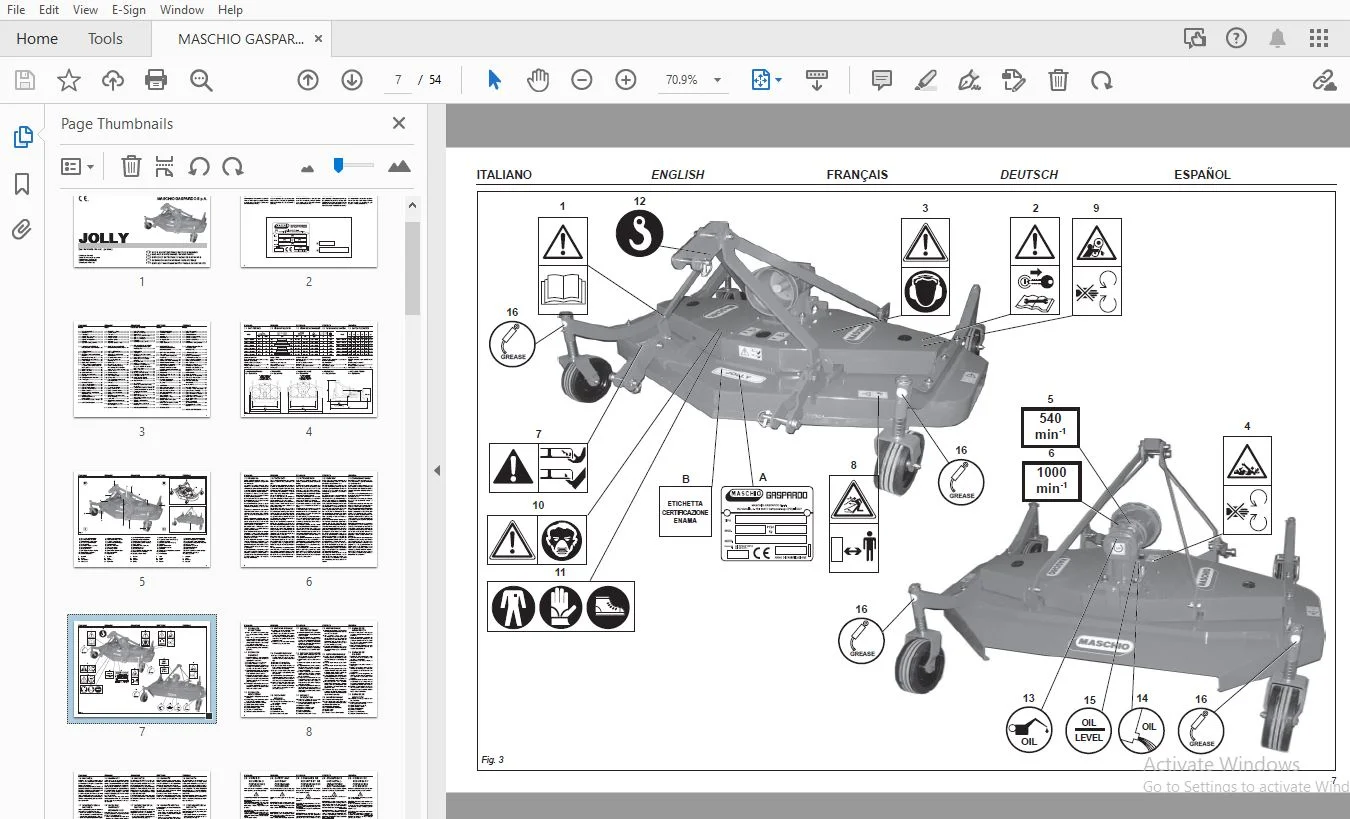Screen dimensions: 1350x819
Task: Open the thumbnail panel options dropdown
Action: coord(78,166)
